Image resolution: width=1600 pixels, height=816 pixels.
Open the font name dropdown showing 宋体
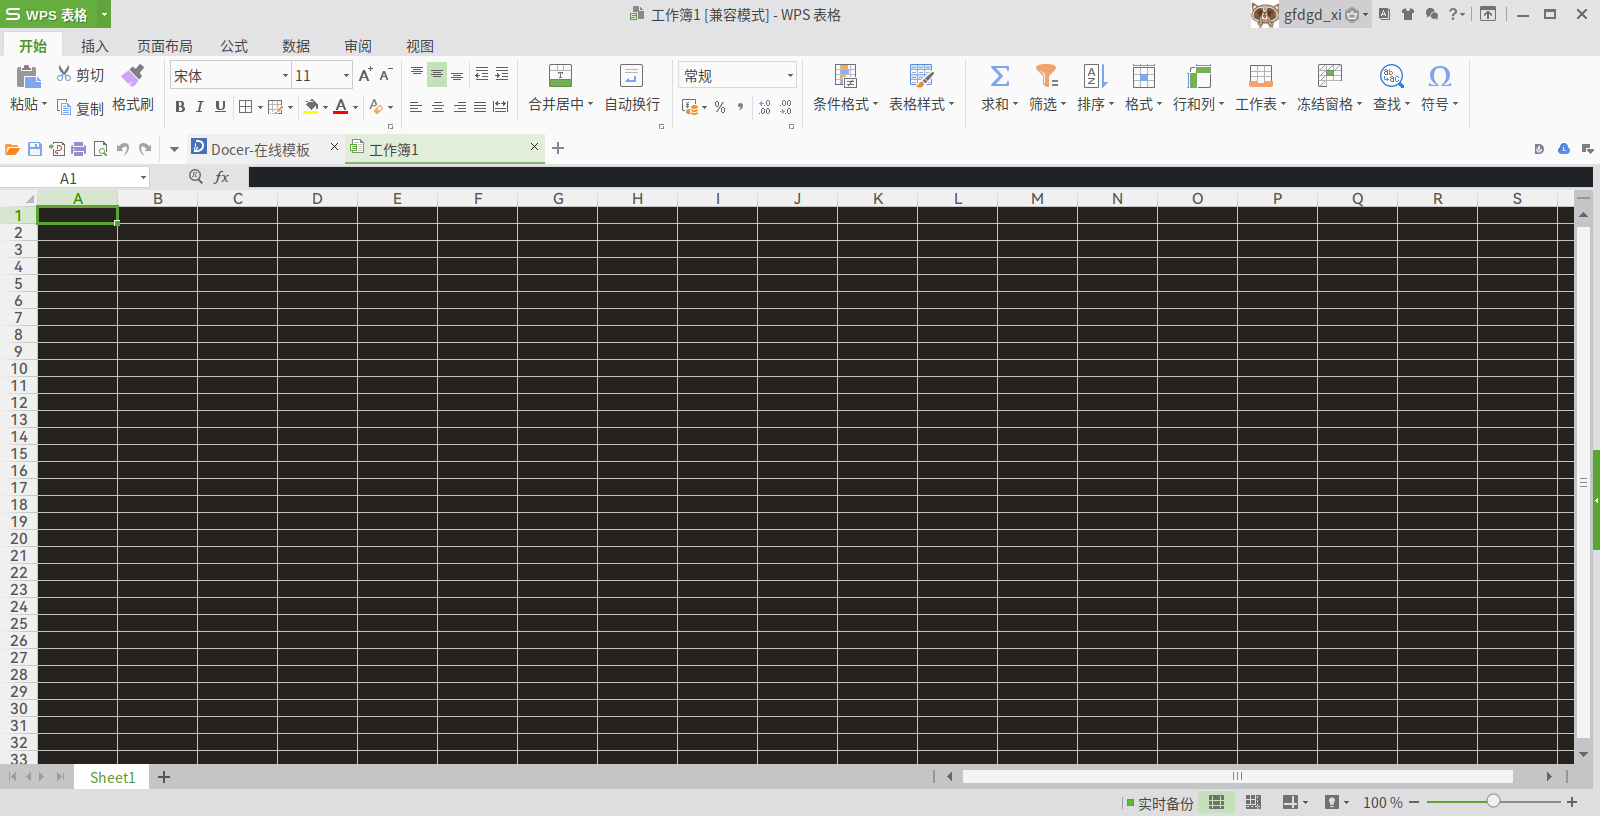[x=285, y=76]
